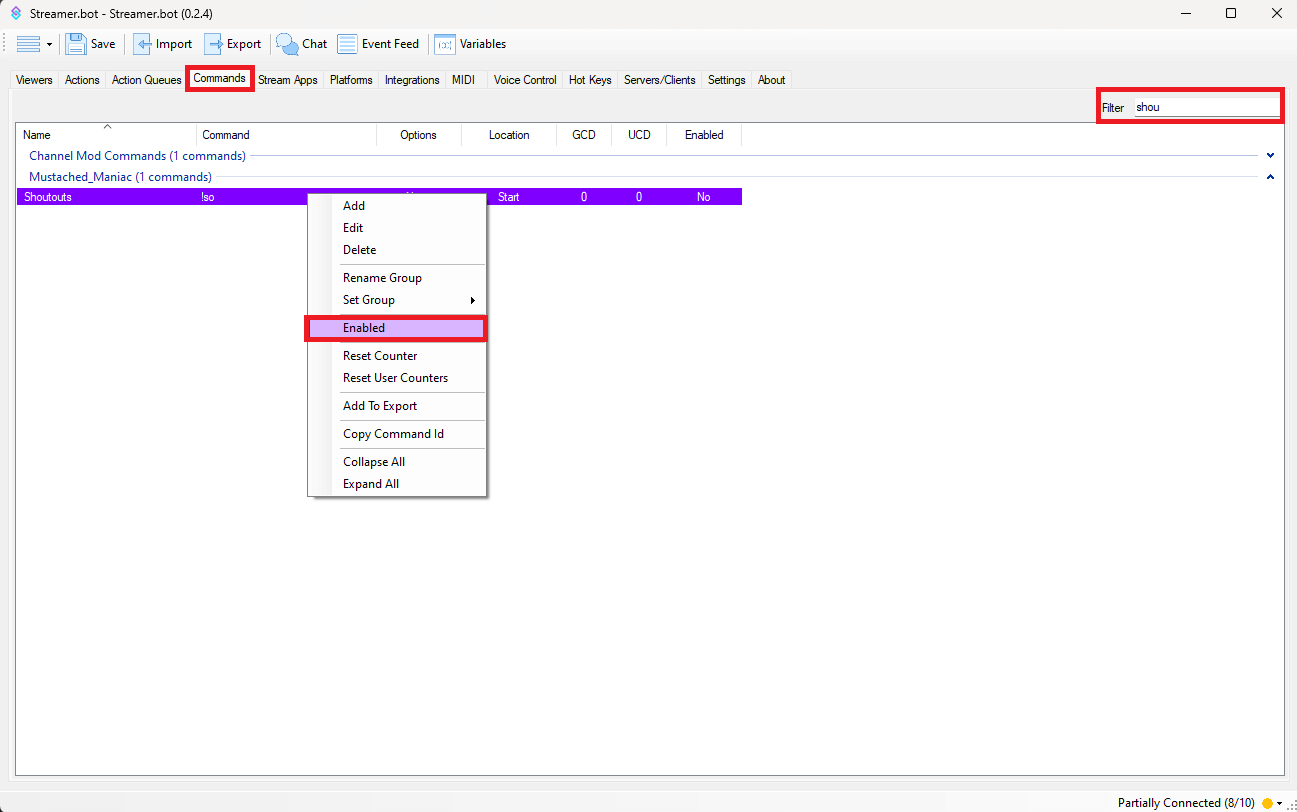
Task: Open the Event Feed list icon
Action: coord(347,44)
